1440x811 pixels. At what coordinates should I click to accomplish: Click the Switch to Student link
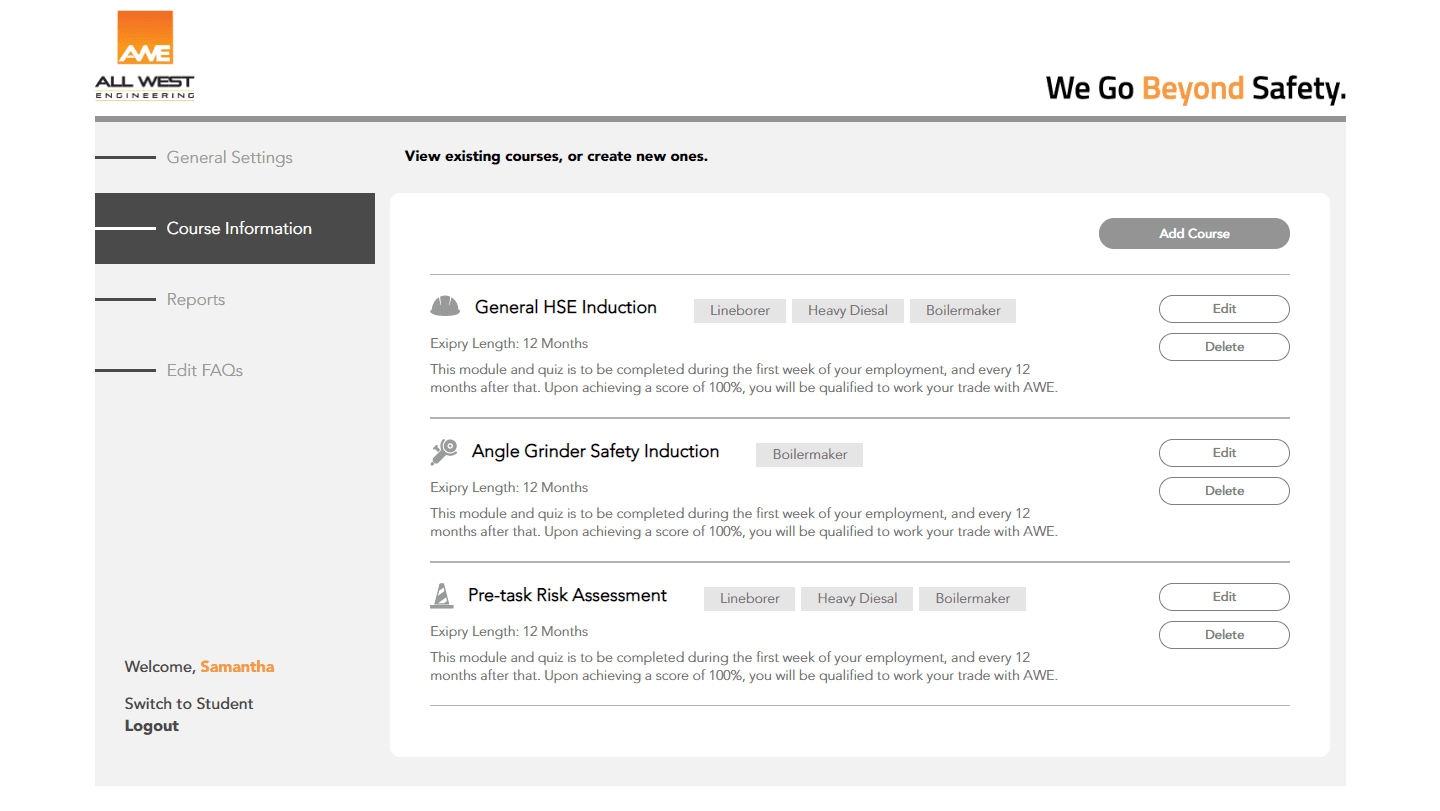(189, 703)
